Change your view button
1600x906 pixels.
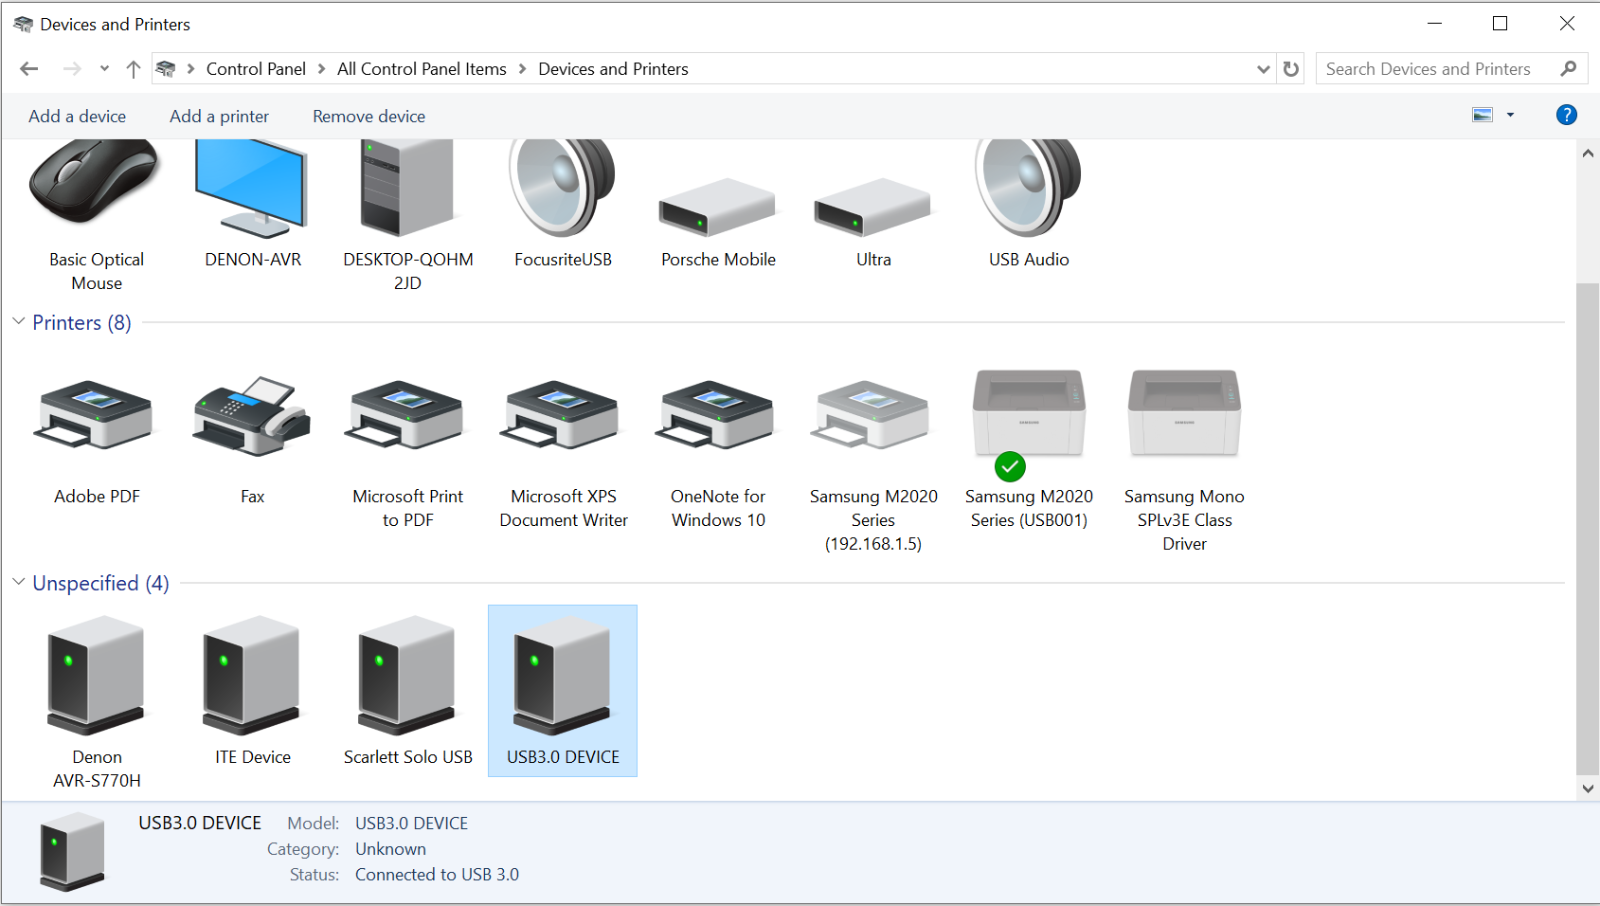tap(1482, 115)
